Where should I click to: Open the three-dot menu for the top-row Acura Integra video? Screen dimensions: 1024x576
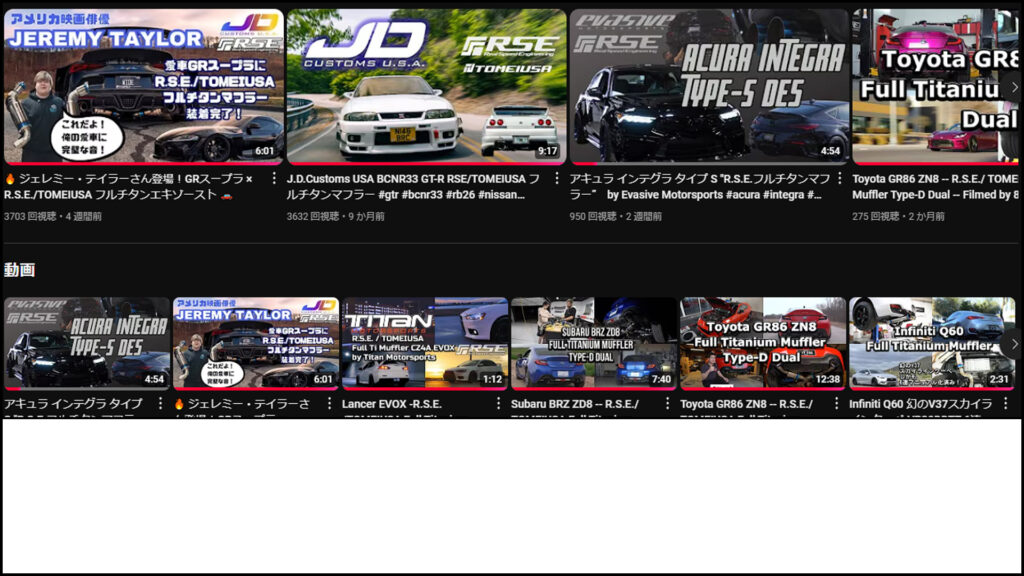point(840,179)
